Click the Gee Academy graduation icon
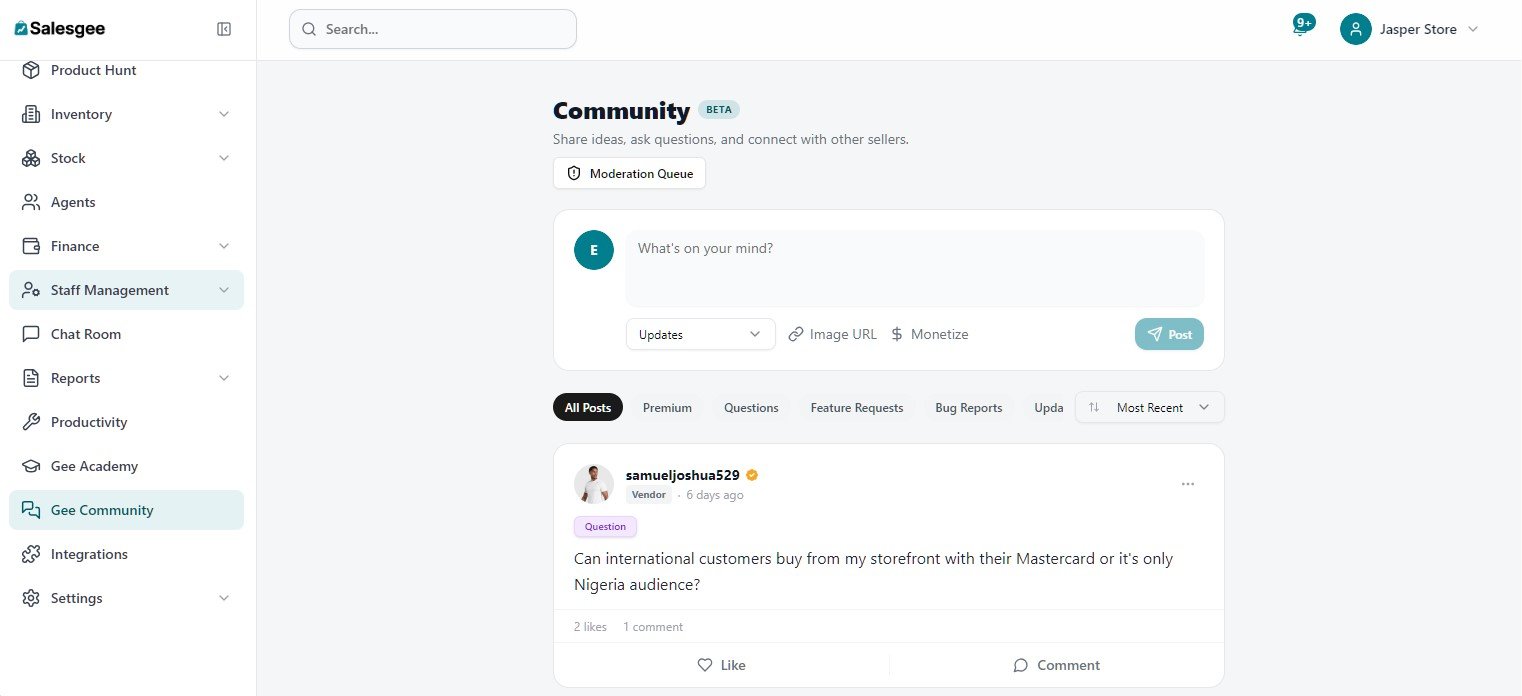 [31, 466]
